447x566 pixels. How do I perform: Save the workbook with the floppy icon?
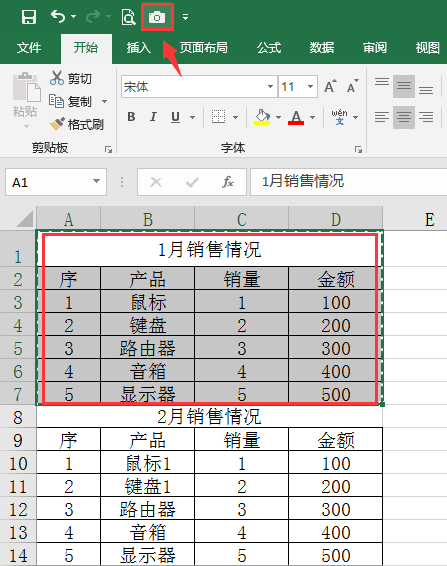[x=29, y=17]
